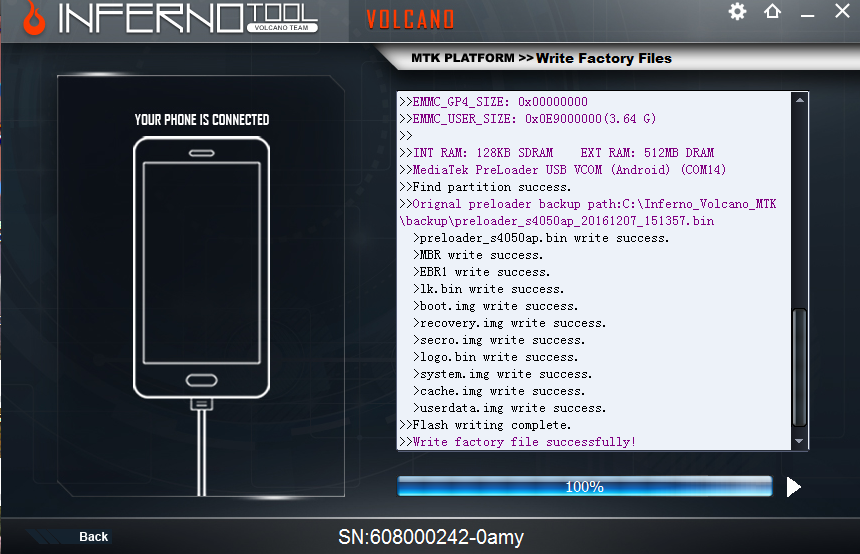The height and width of the screenshot is (554, 860).
Task: Select 'lk.bin write success.' line
Action: tap(489, 289)
